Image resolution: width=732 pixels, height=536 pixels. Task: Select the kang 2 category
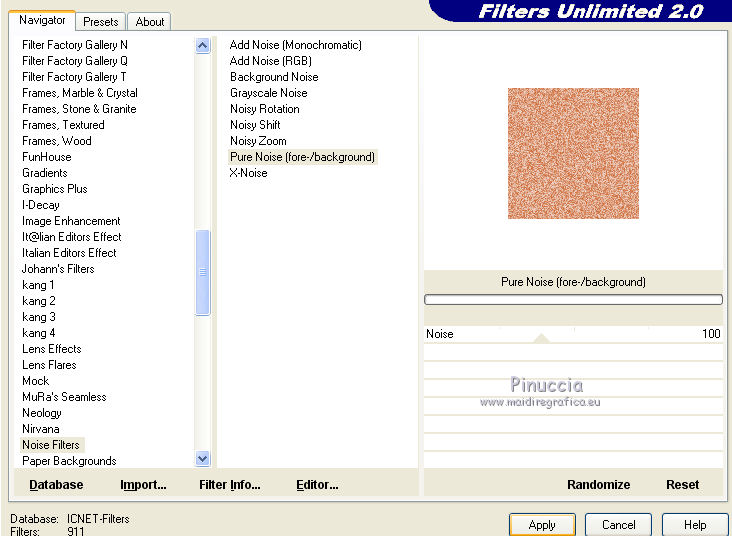[x=38, y=301]
